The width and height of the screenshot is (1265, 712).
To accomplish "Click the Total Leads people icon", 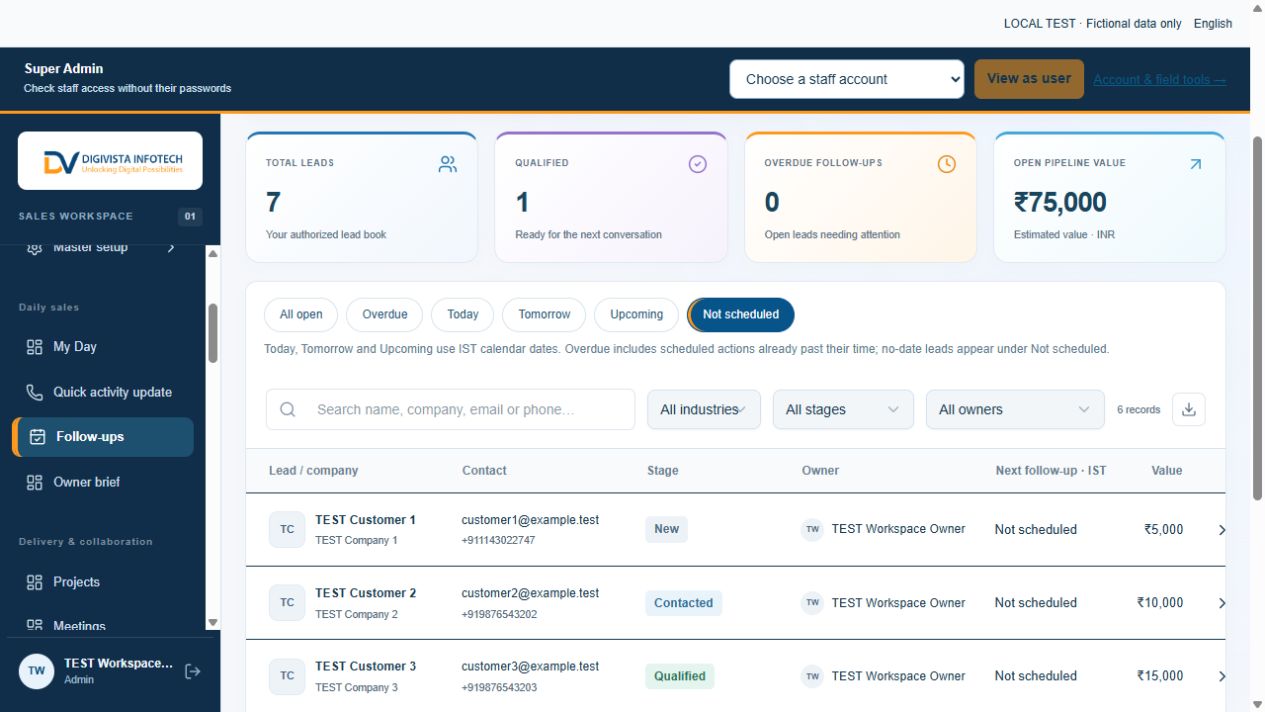I will pos(448,164).
